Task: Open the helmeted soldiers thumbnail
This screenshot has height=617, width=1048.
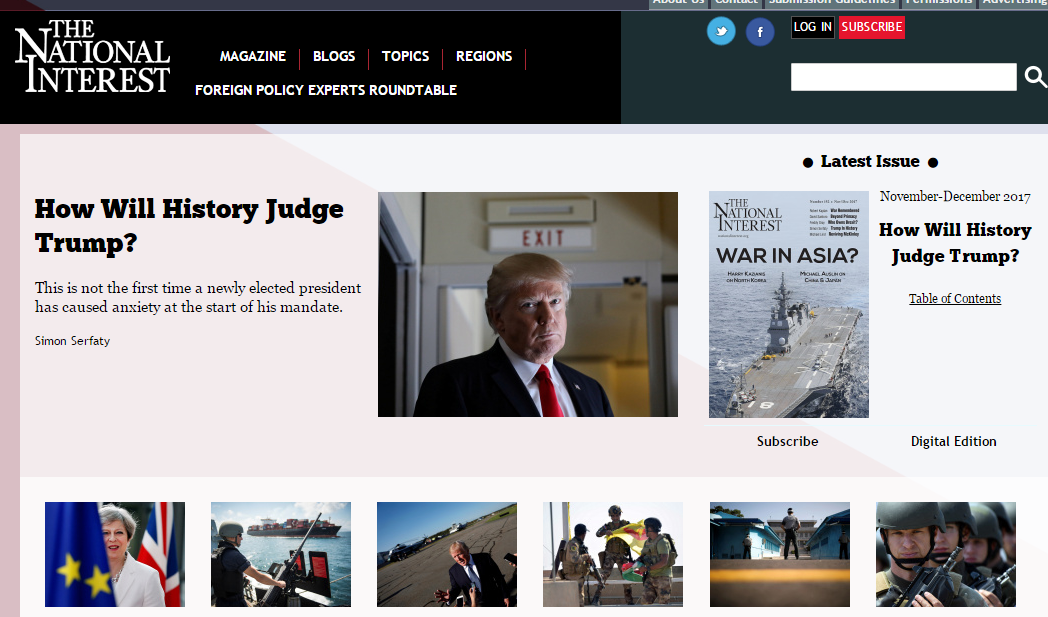Action: (x=946, y=554)
